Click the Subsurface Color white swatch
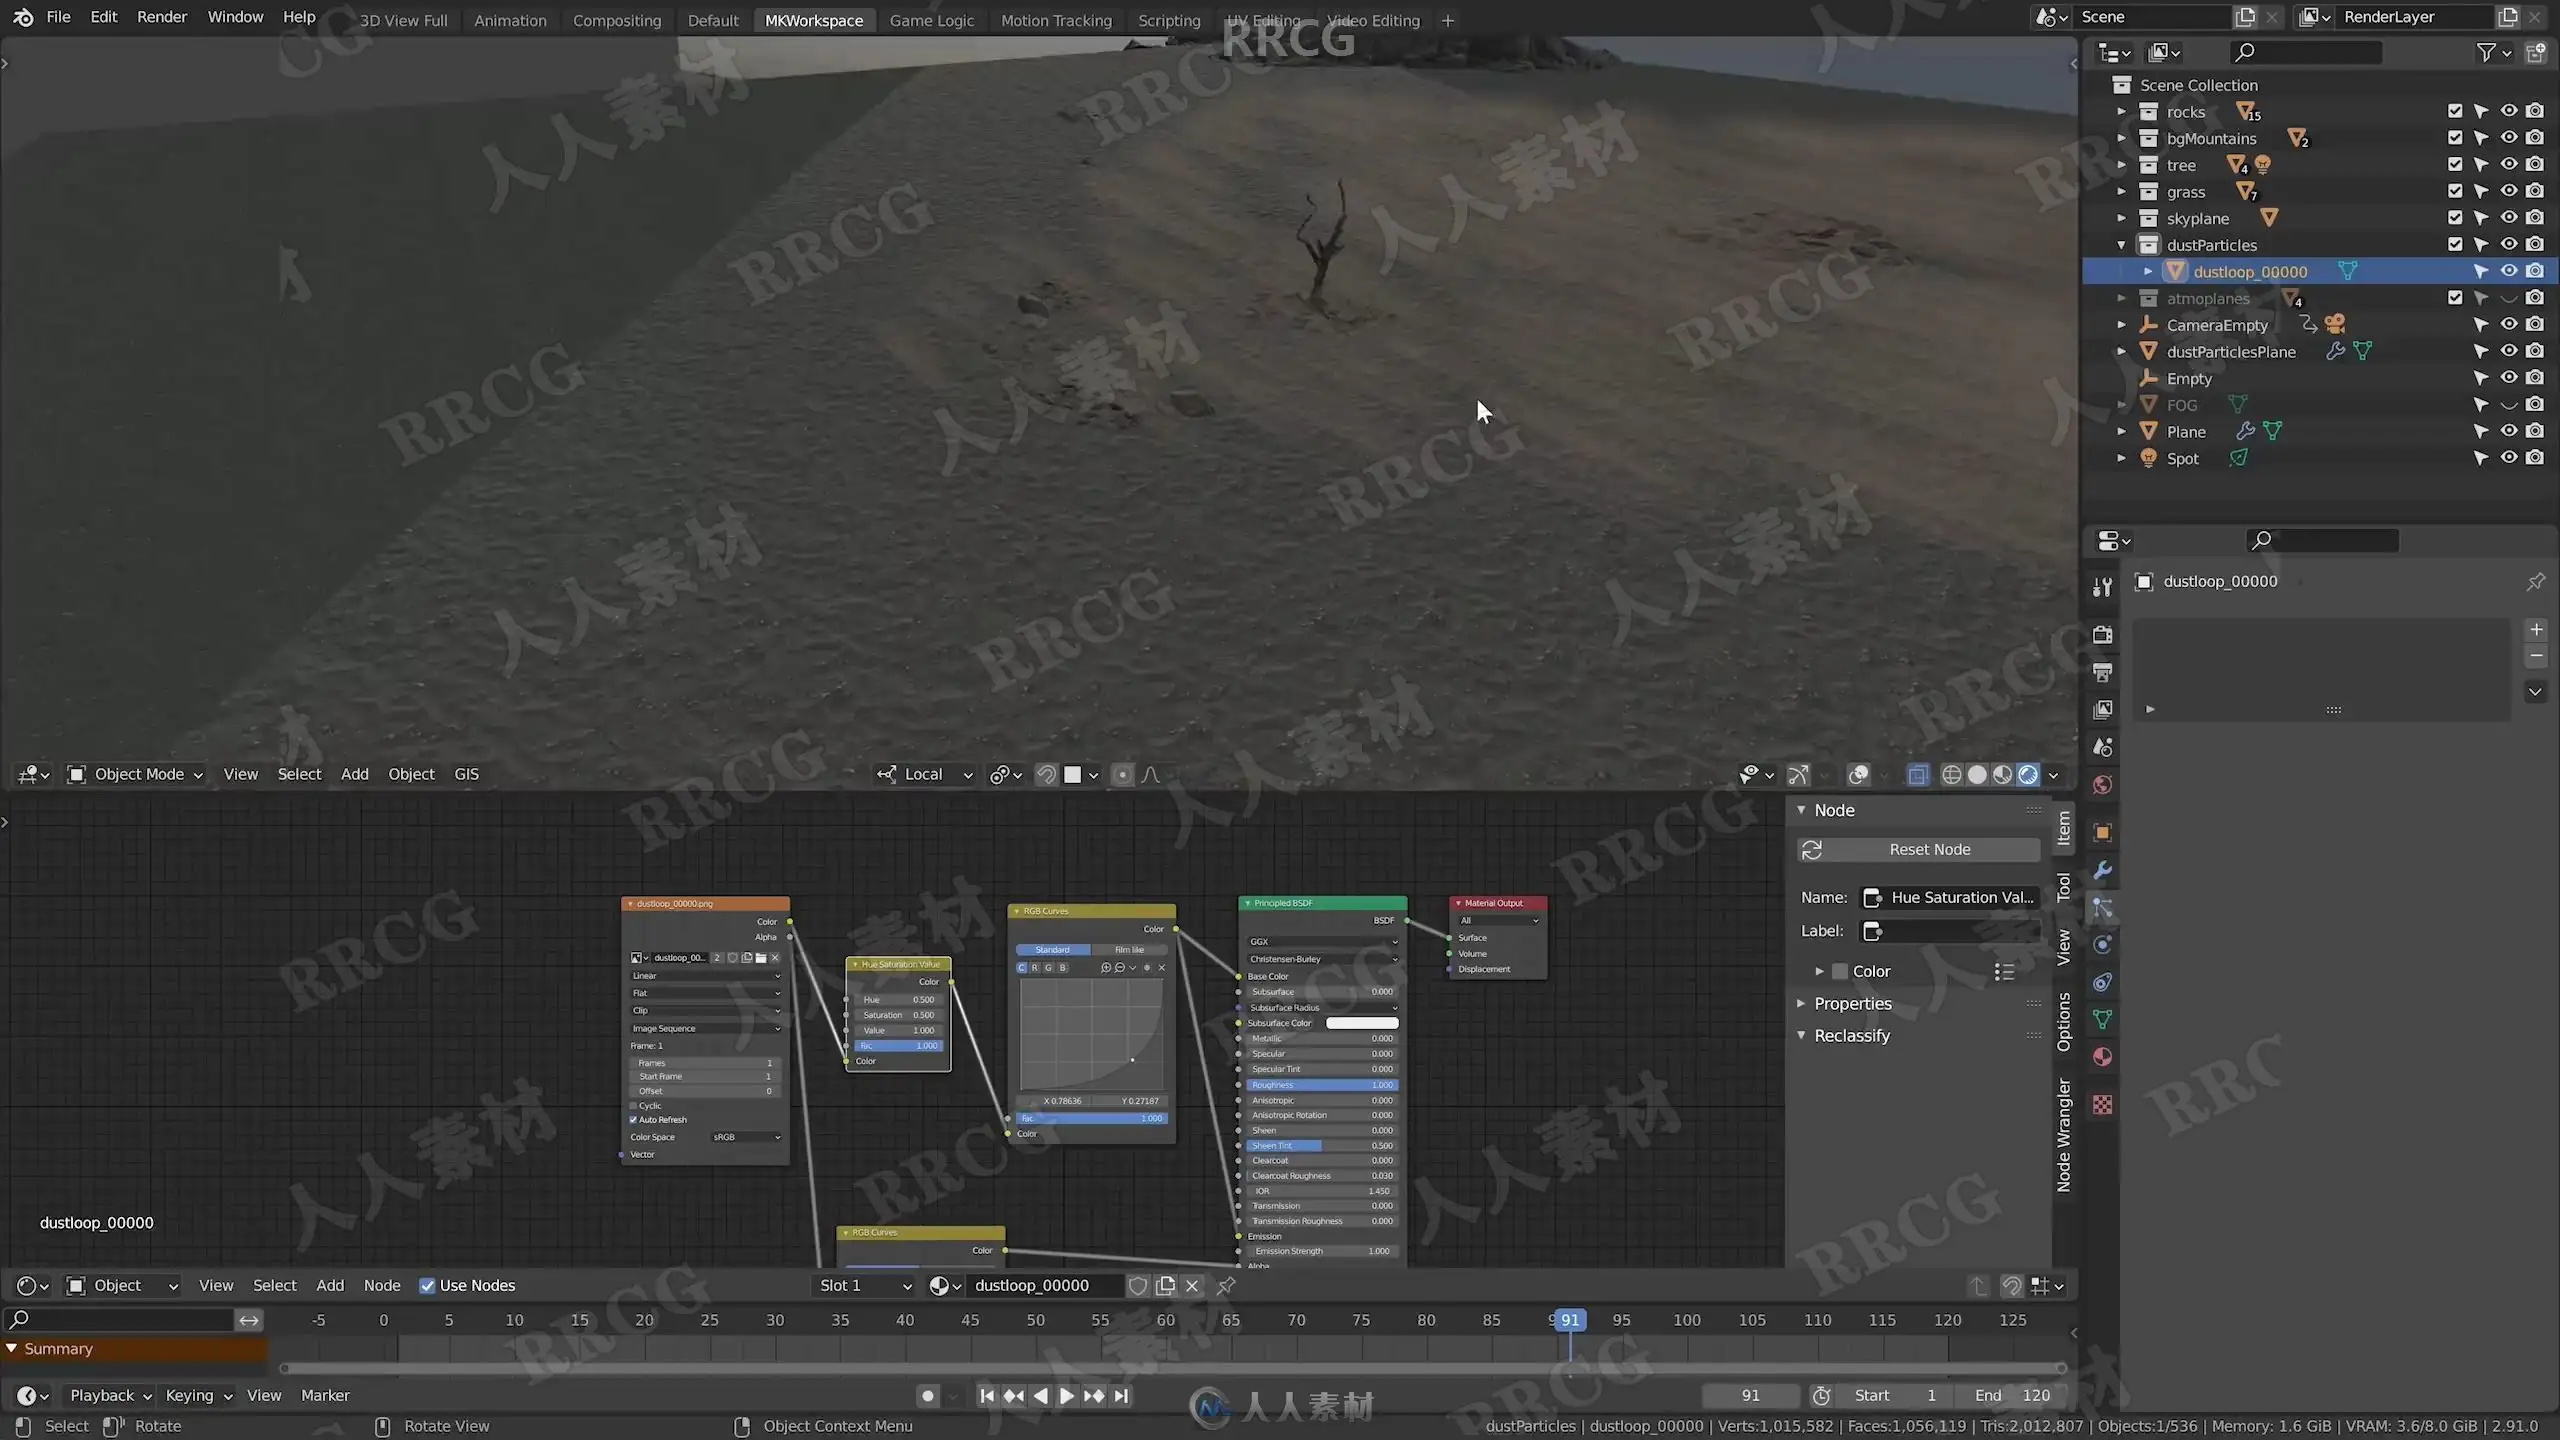The image size is (2560, 1440). pos(1361,1023)
